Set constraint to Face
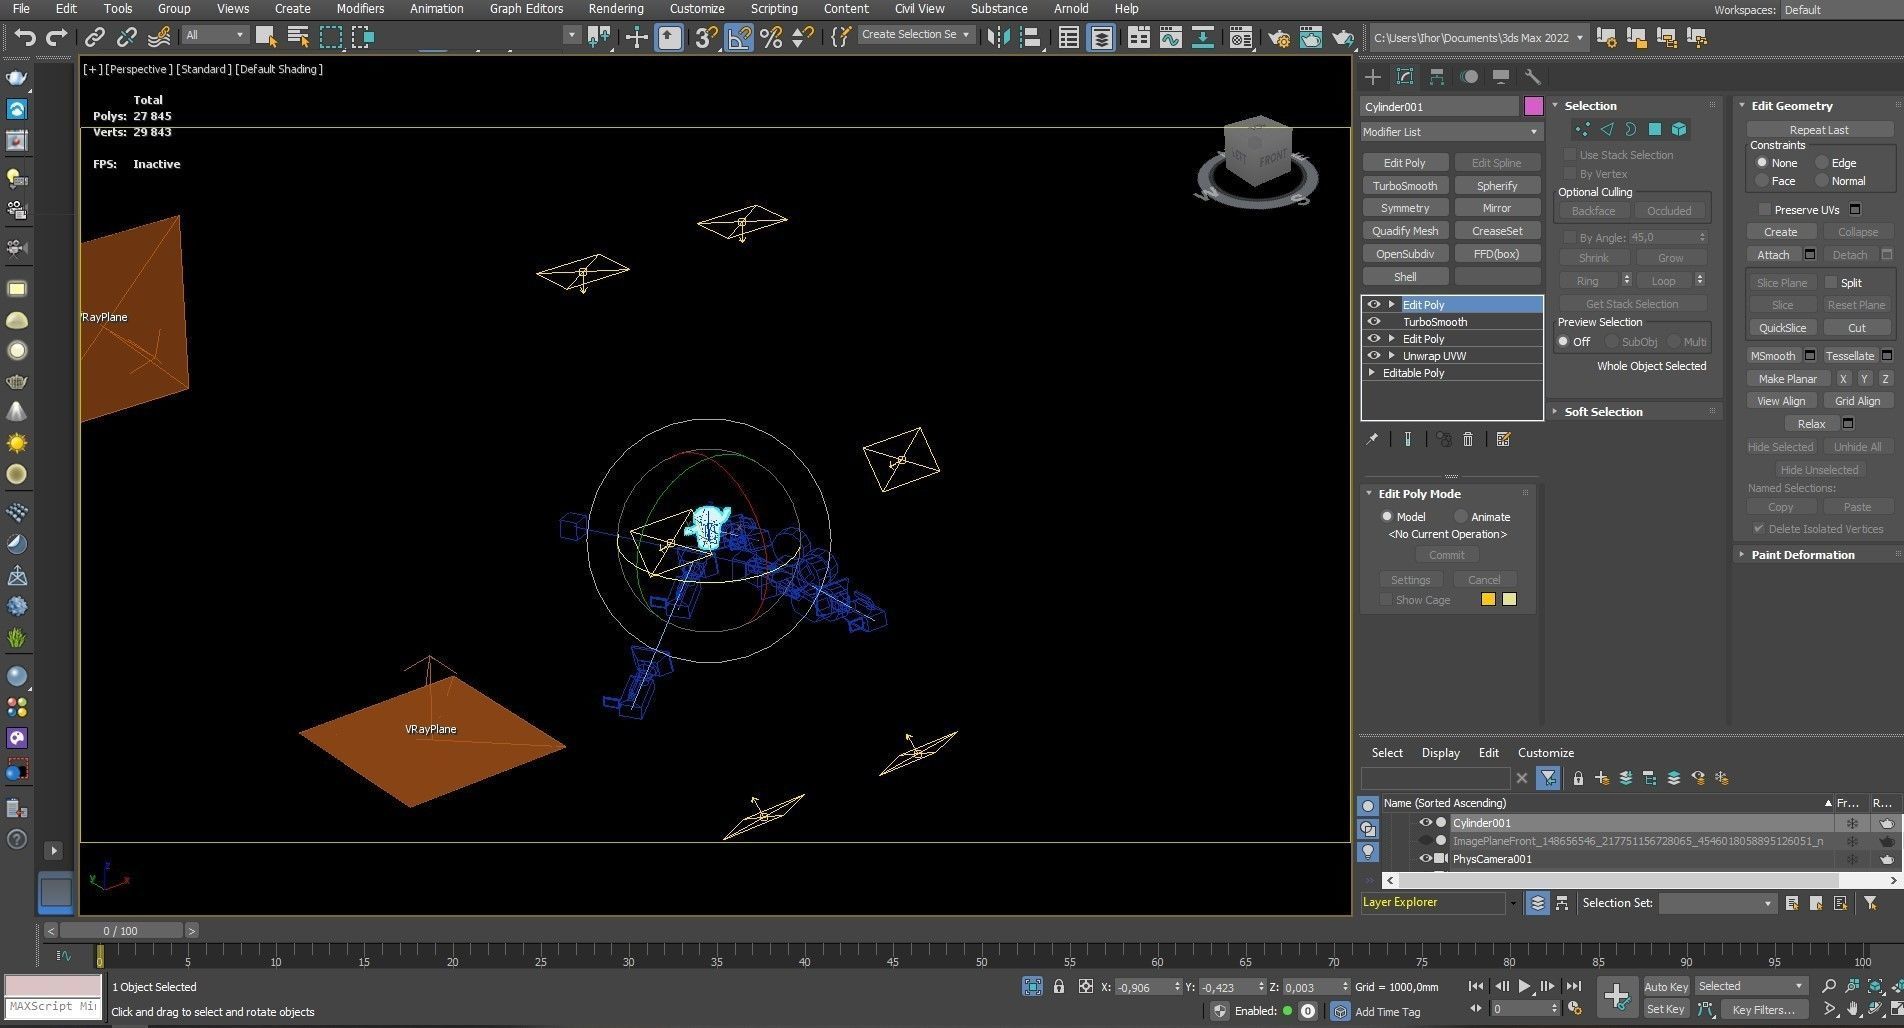Image resolution: width=1904 pixels, height=1028 pixels. pyautogui.click(x=1762, y=181)
